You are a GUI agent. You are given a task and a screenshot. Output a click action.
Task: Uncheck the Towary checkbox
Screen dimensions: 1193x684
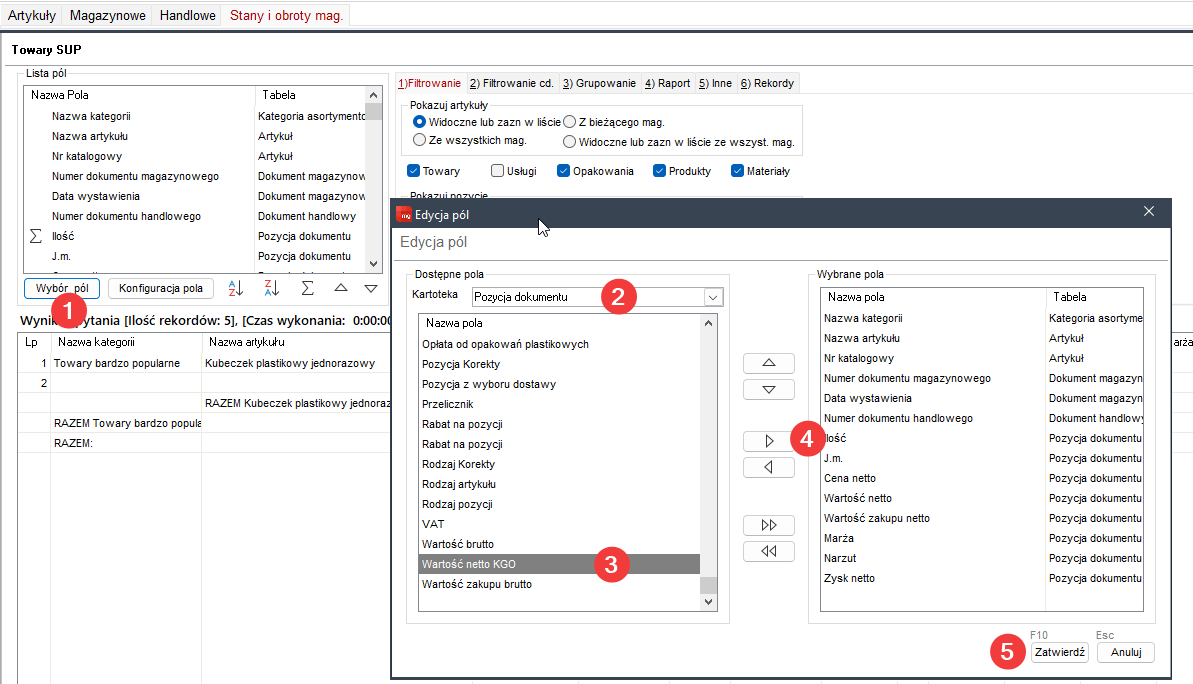pos(414,171)
